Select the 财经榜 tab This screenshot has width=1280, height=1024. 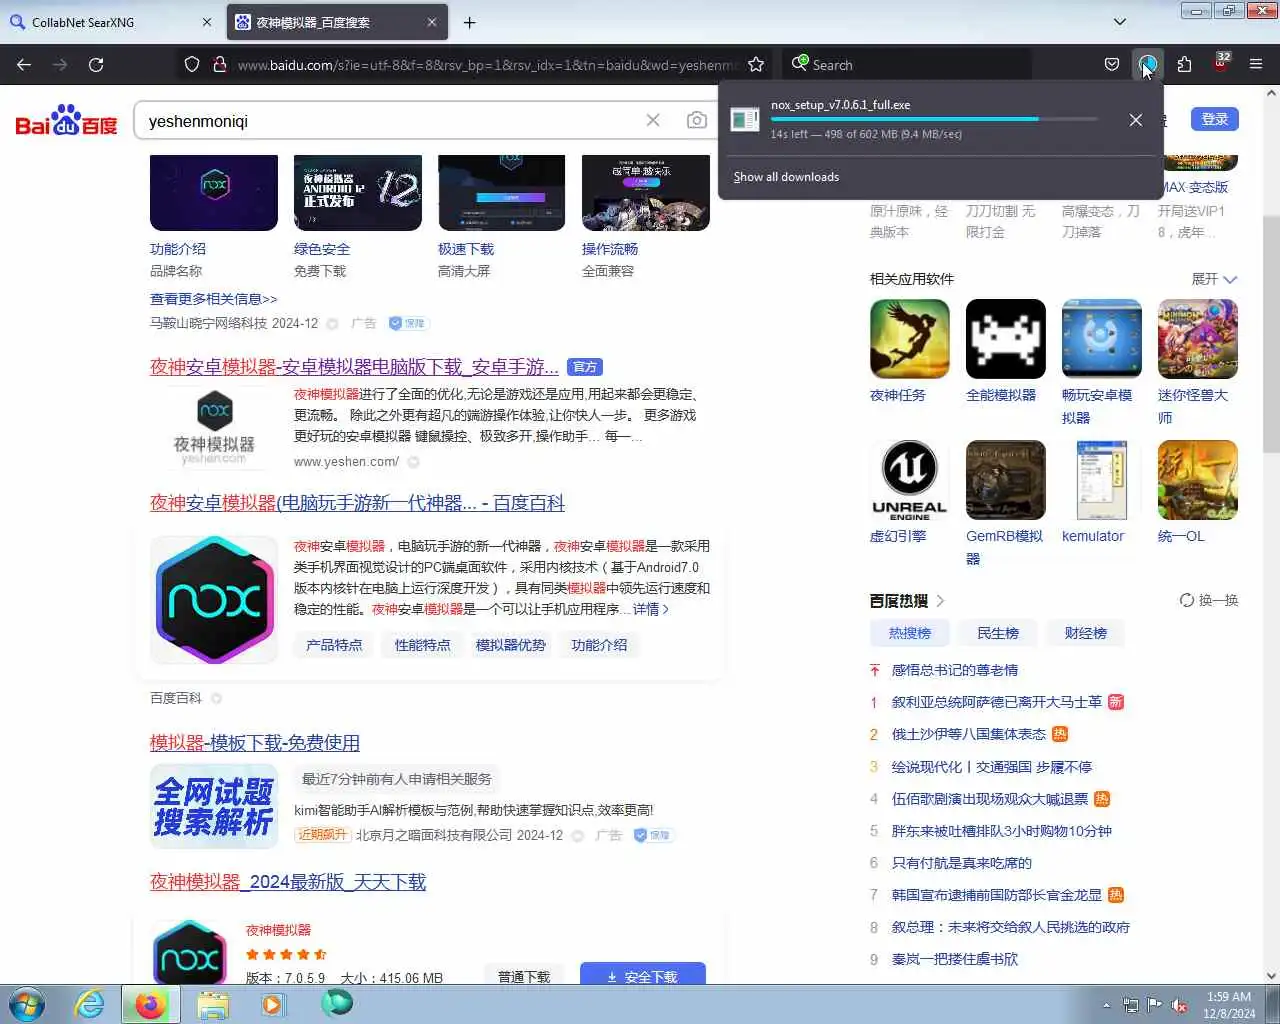(1085, 633)
